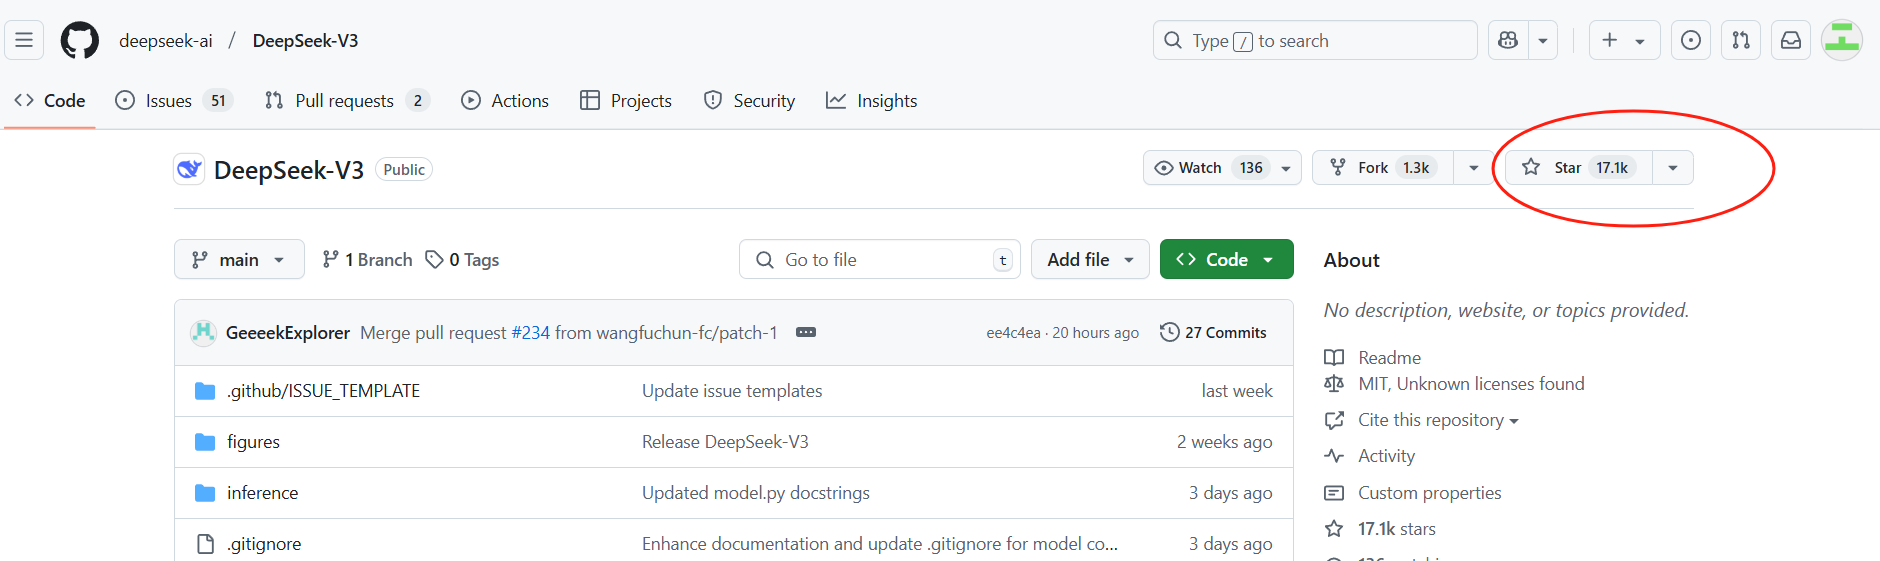Click the GeeeekExplorer author avatar
Screen dimensions: 1880x561
[x=203, y=333]
